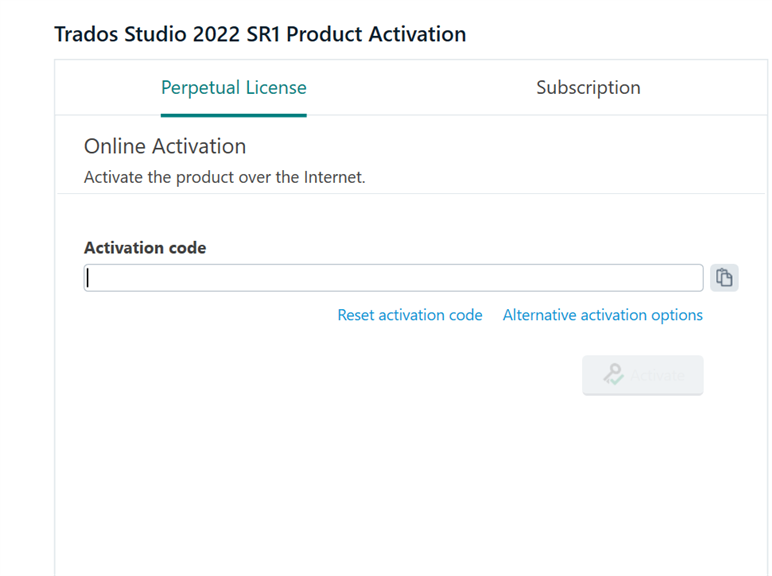Click the Reset activation code link
This screenshot has width=772, height=576.
(x=410, y=315)
